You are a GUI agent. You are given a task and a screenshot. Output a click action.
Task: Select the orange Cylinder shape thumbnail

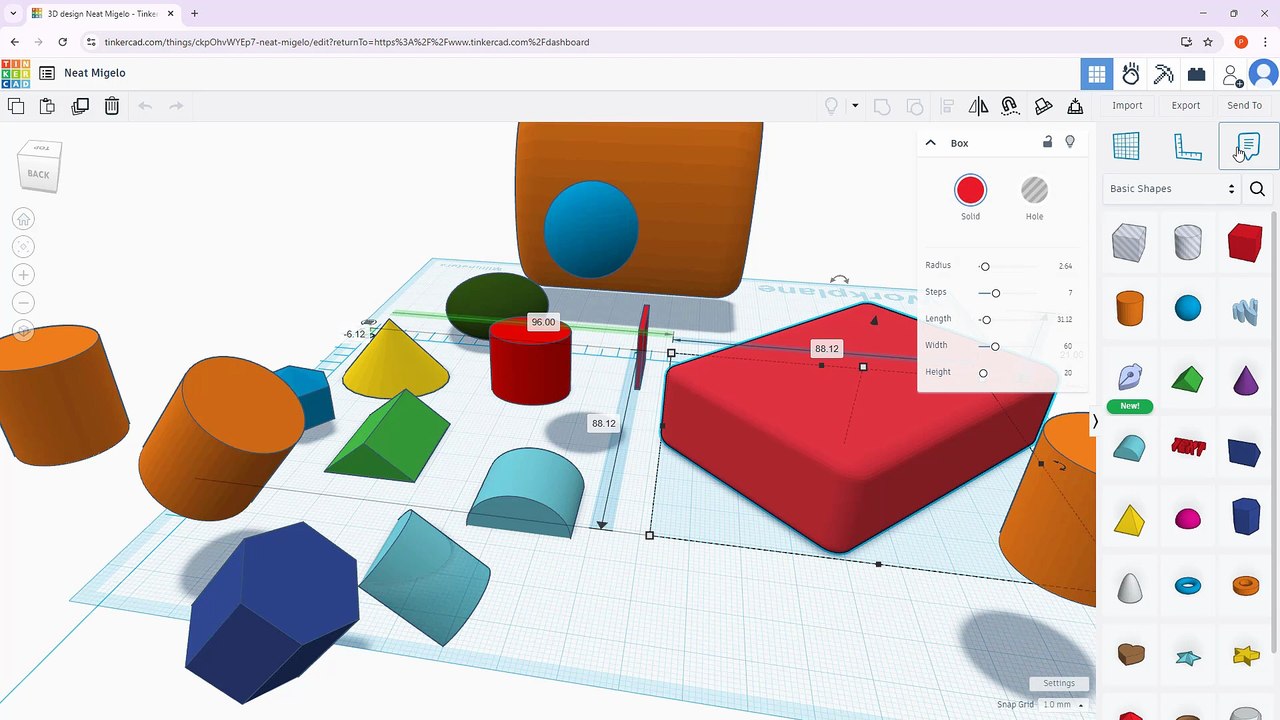(x=1129, y=308)
